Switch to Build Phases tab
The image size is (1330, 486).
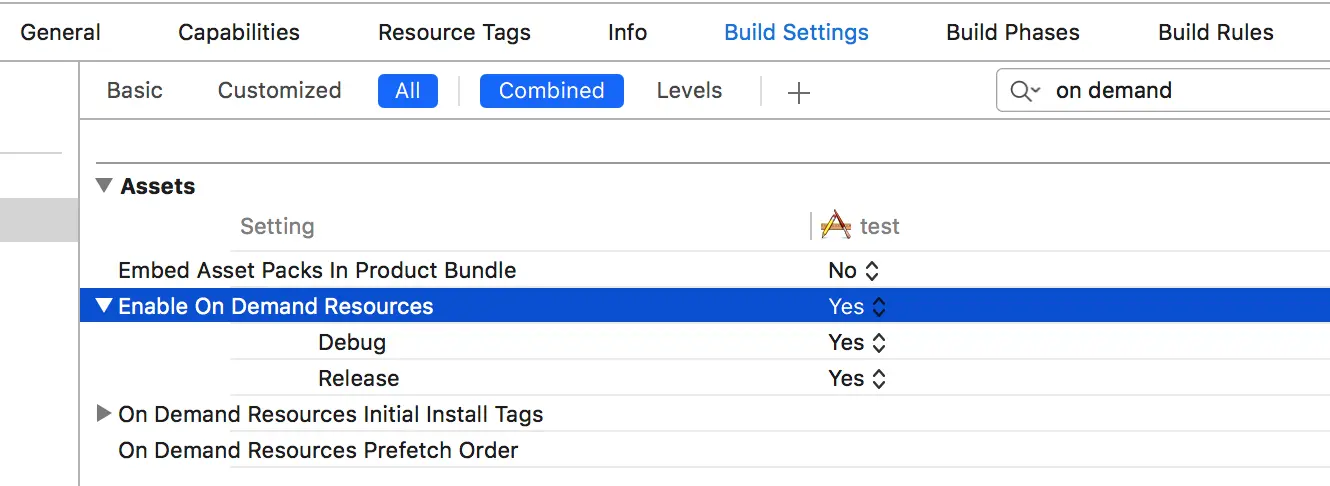(1012, 32)
